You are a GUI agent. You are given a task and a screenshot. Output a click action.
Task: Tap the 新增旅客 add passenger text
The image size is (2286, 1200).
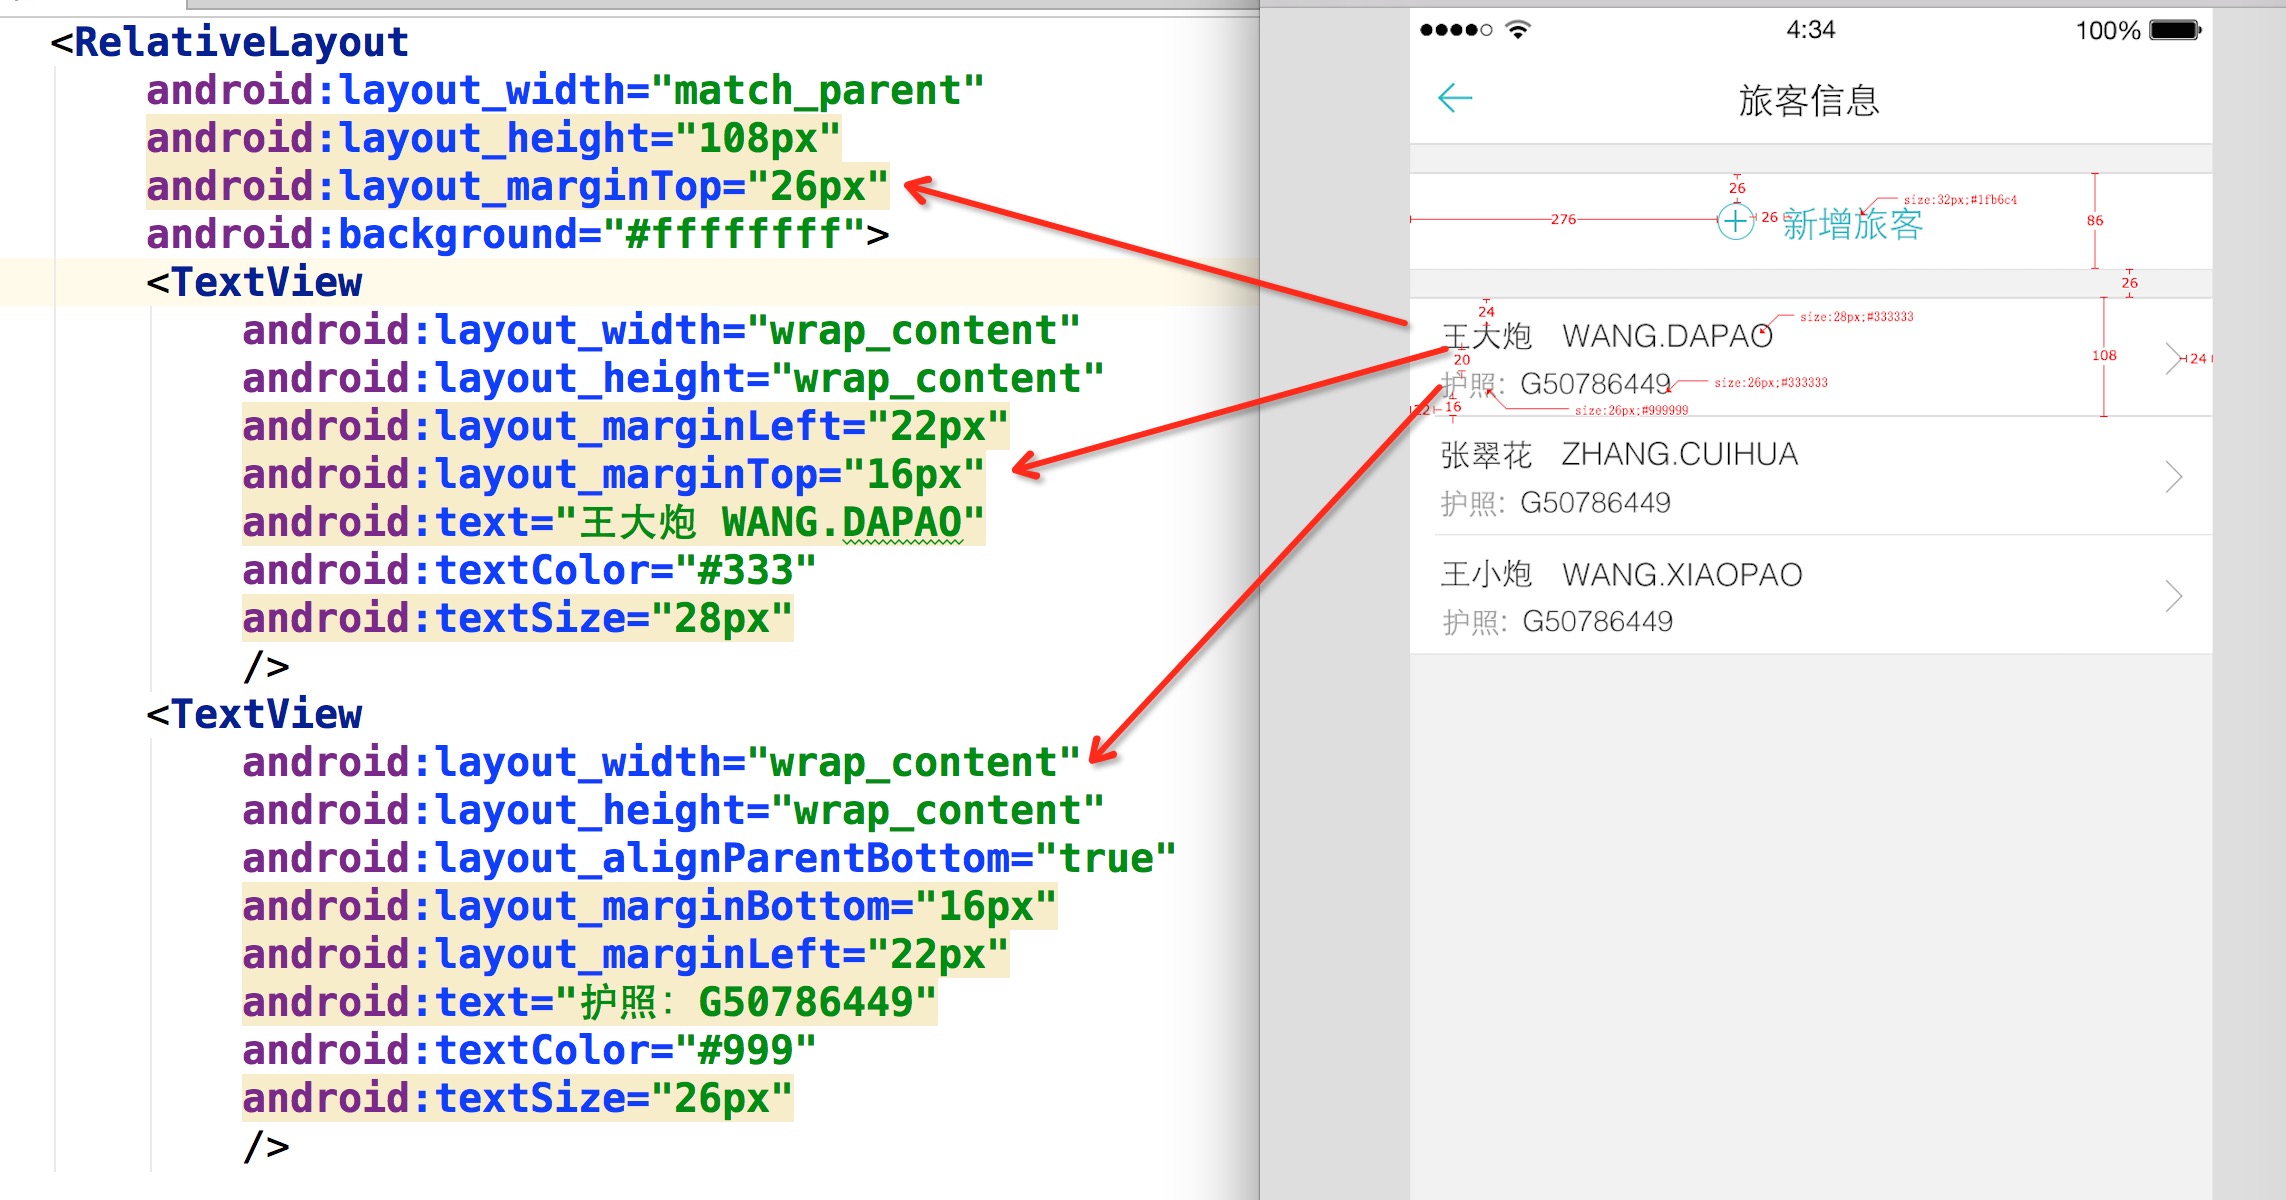(x=1852, y=224)
